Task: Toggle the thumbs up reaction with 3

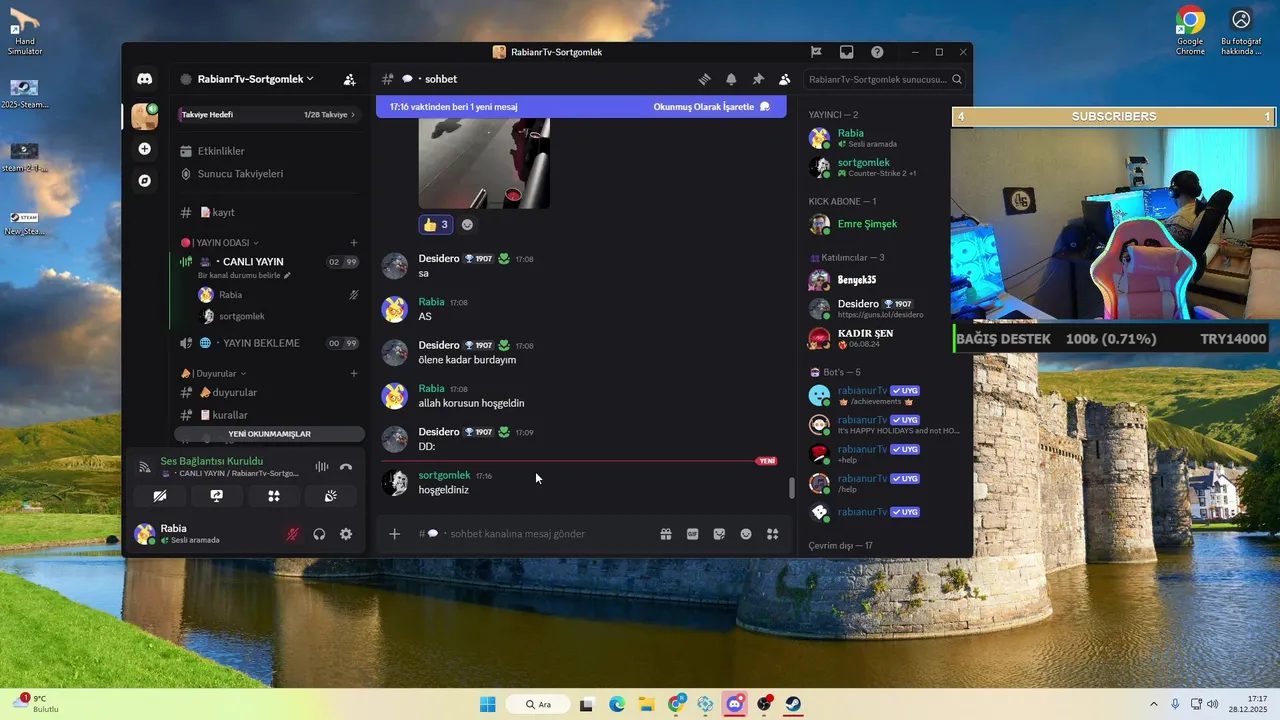Action: click(435, 224)
